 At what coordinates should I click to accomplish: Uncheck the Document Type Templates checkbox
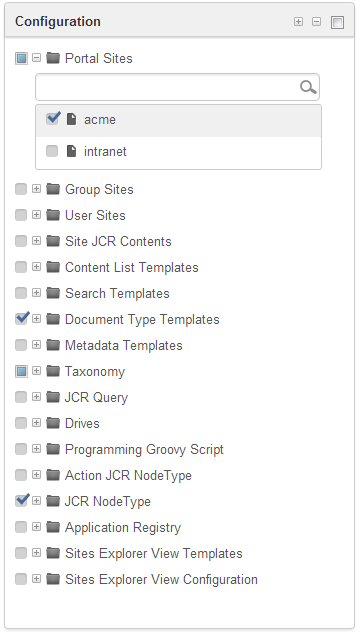pyautogui.click(x=22, y=319)
